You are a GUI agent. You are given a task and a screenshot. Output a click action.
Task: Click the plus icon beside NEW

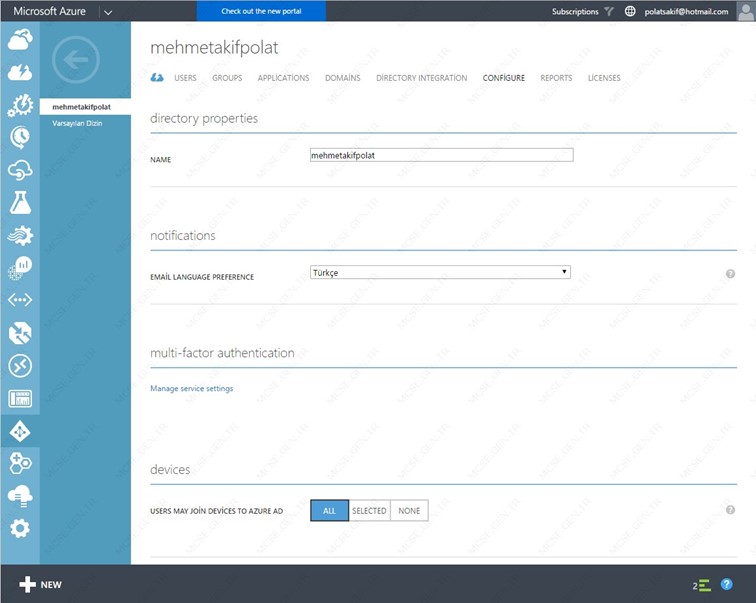click(x=27, y=584)
